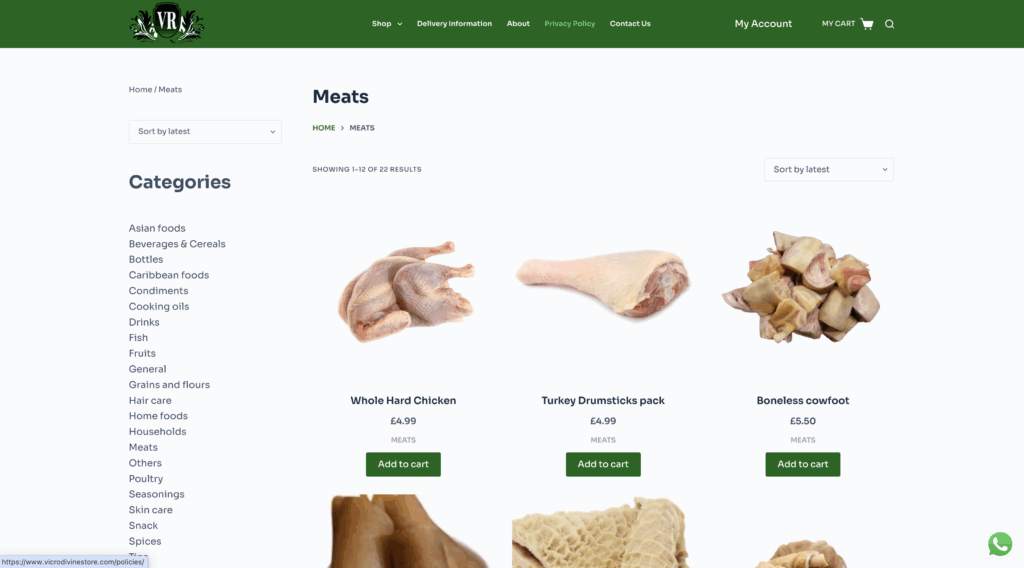Open the Turkey Drumsticks pack title
Image resolution: width=1024 pixels, height=568 pixels.
[603, 401]
